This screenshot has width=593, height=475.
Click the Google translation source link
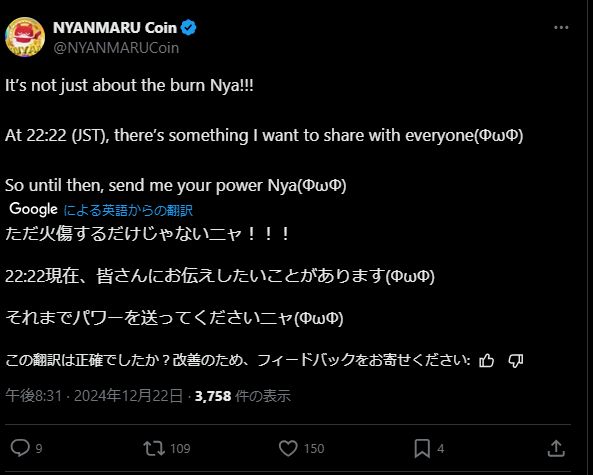[128, 210]
